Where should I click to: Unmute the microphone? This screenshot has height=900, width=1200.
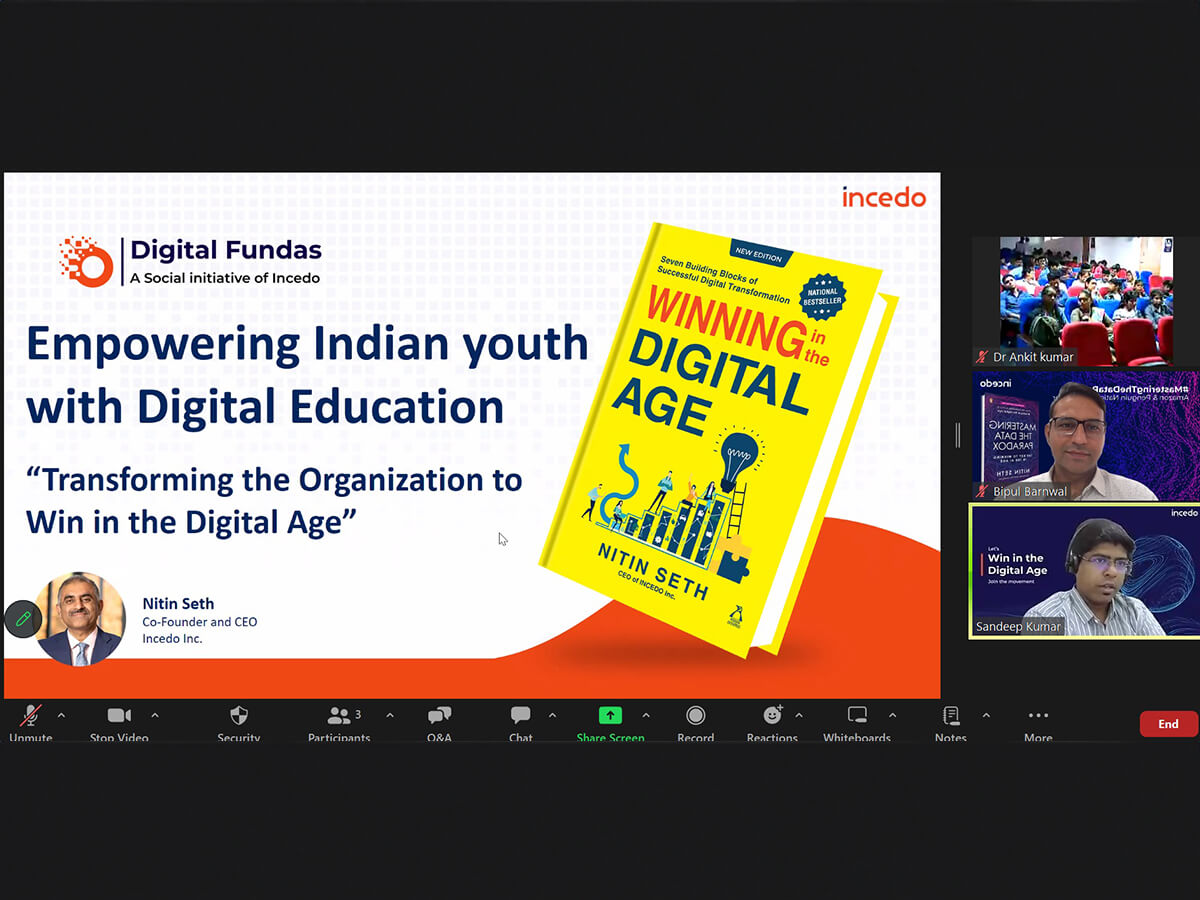point(31,716)
